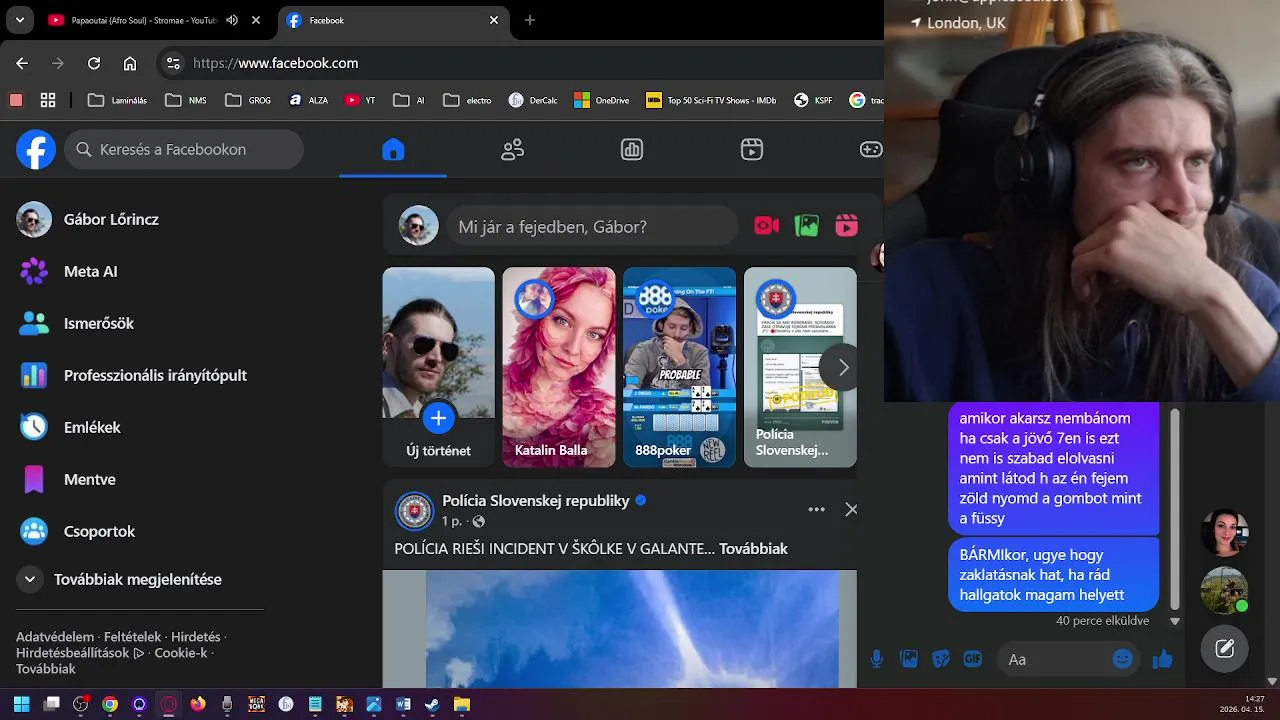Choose a GIF in the chat toolbar
Viewport: 1280px width, 720px height.
tap(972, 659)
